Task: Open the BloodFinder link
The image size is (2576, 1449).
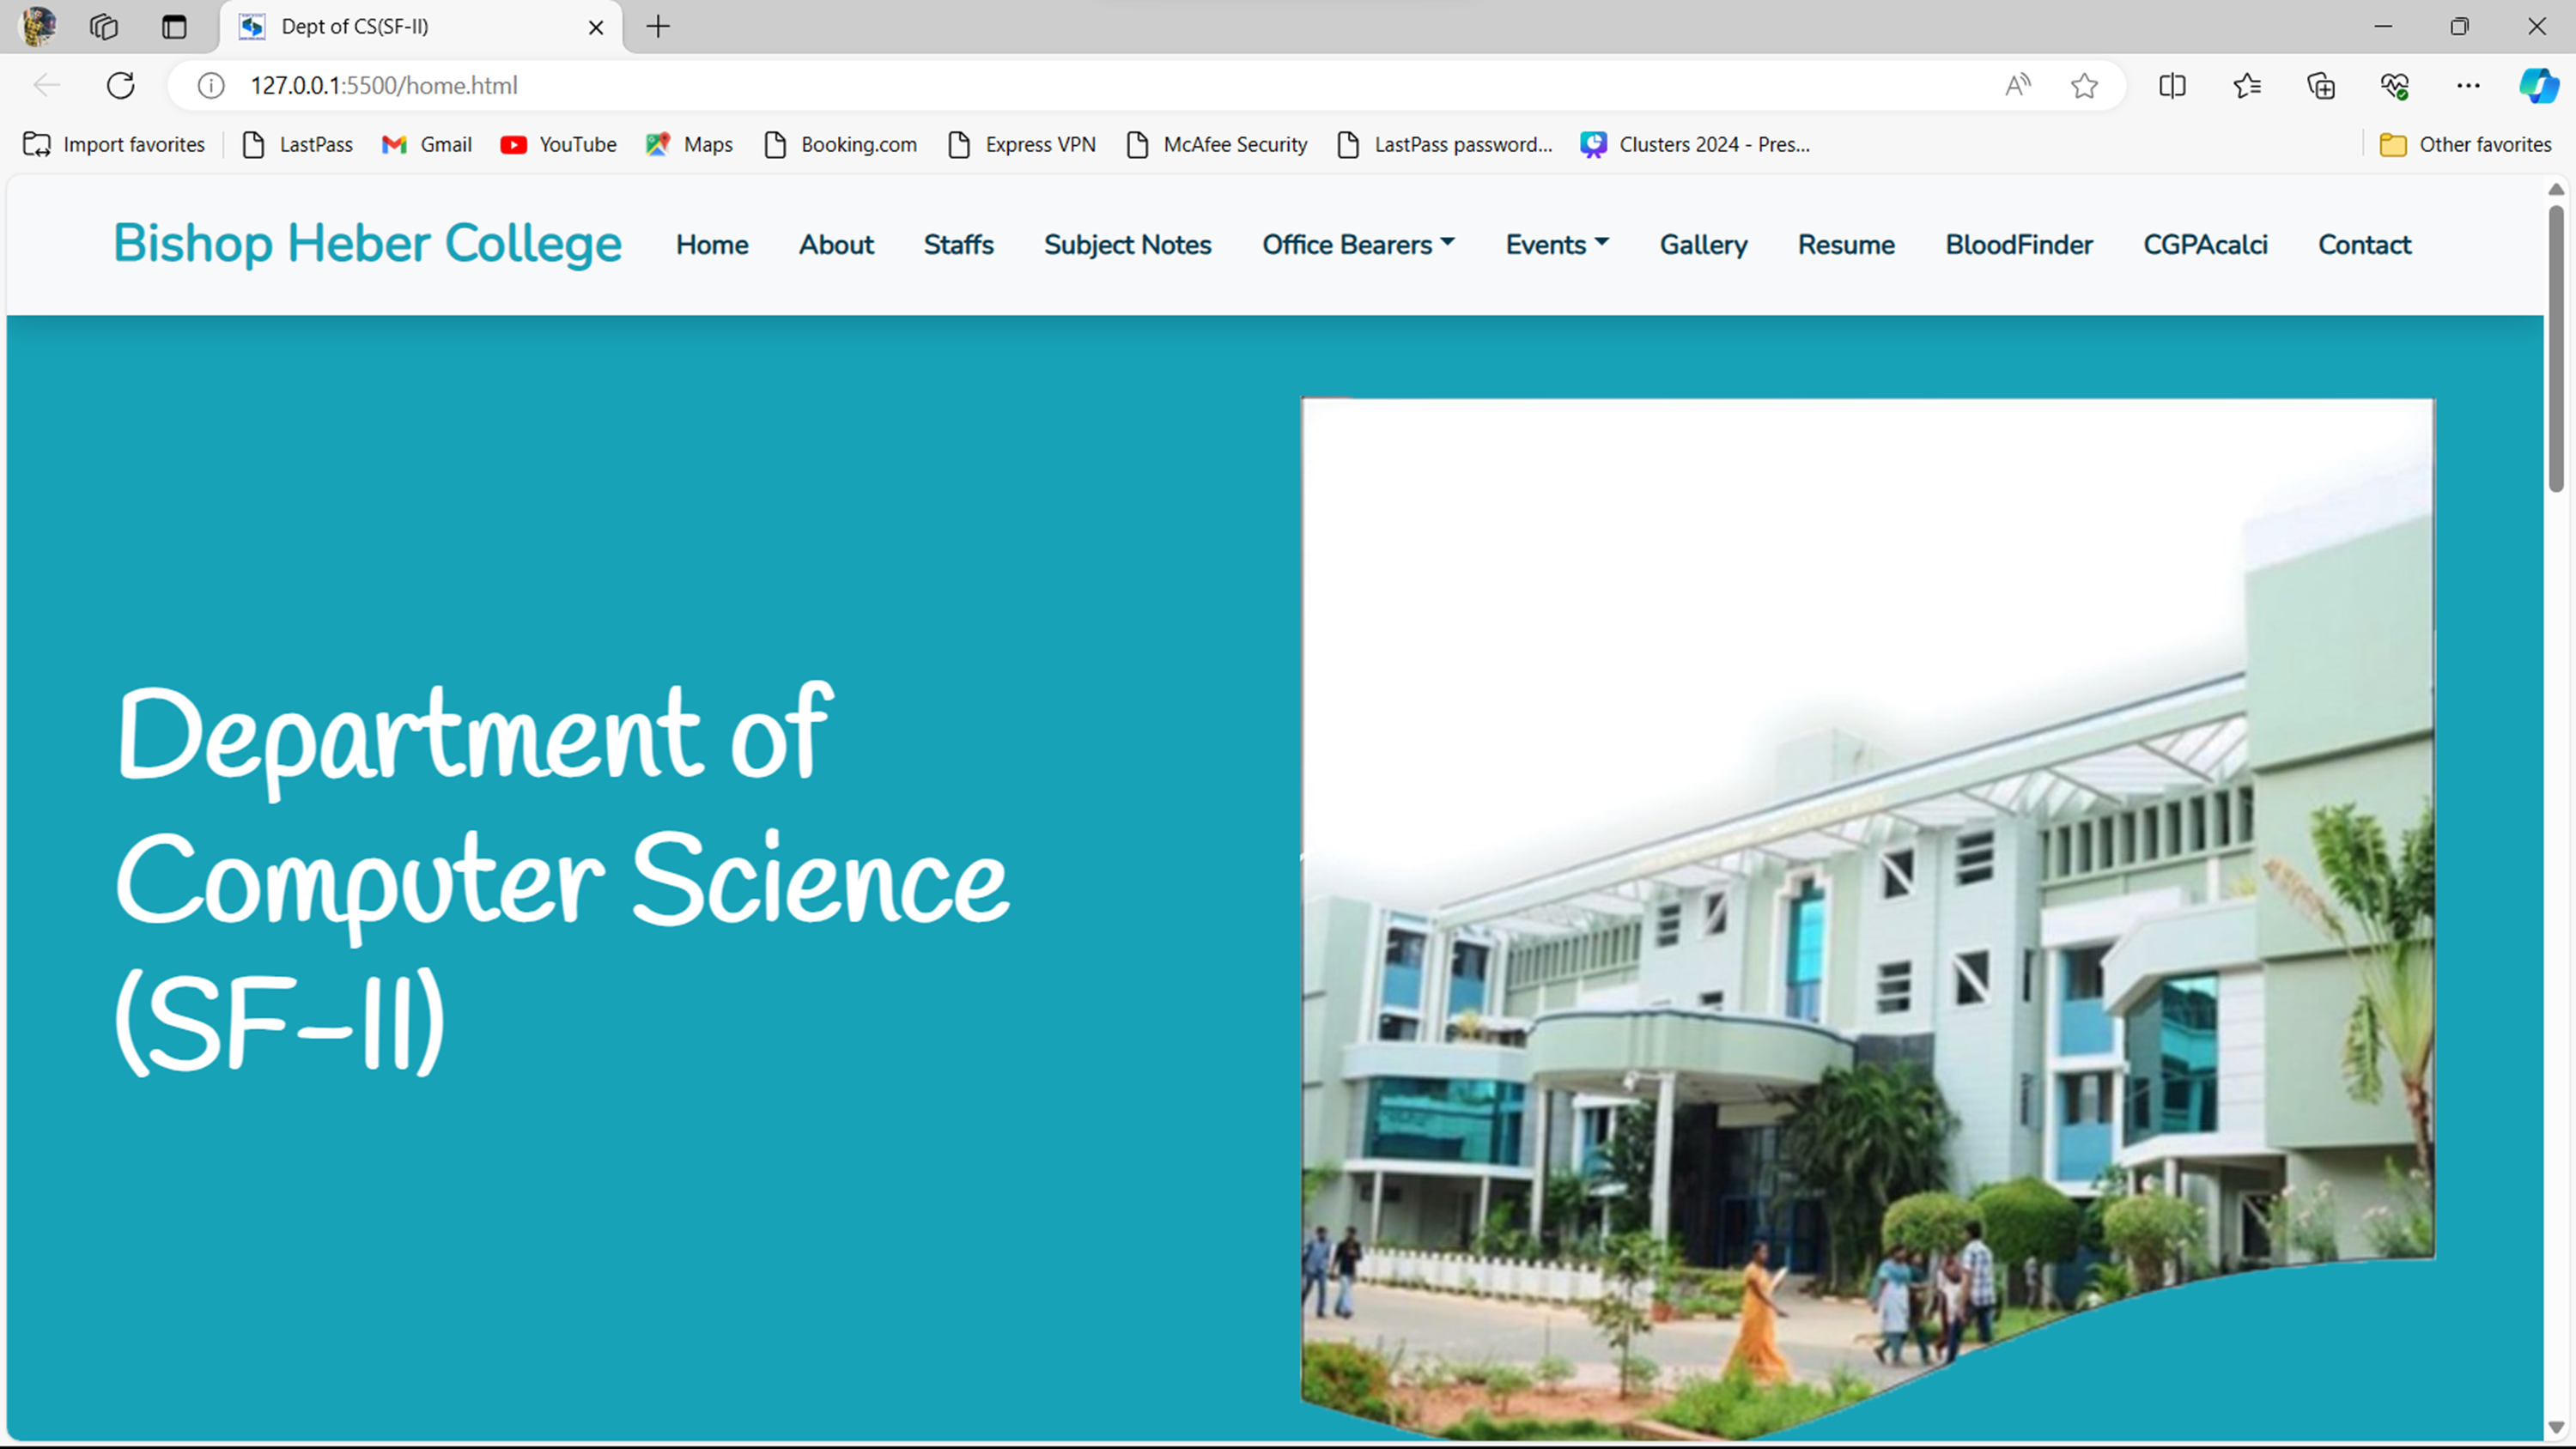Action: coord(2018,245)
